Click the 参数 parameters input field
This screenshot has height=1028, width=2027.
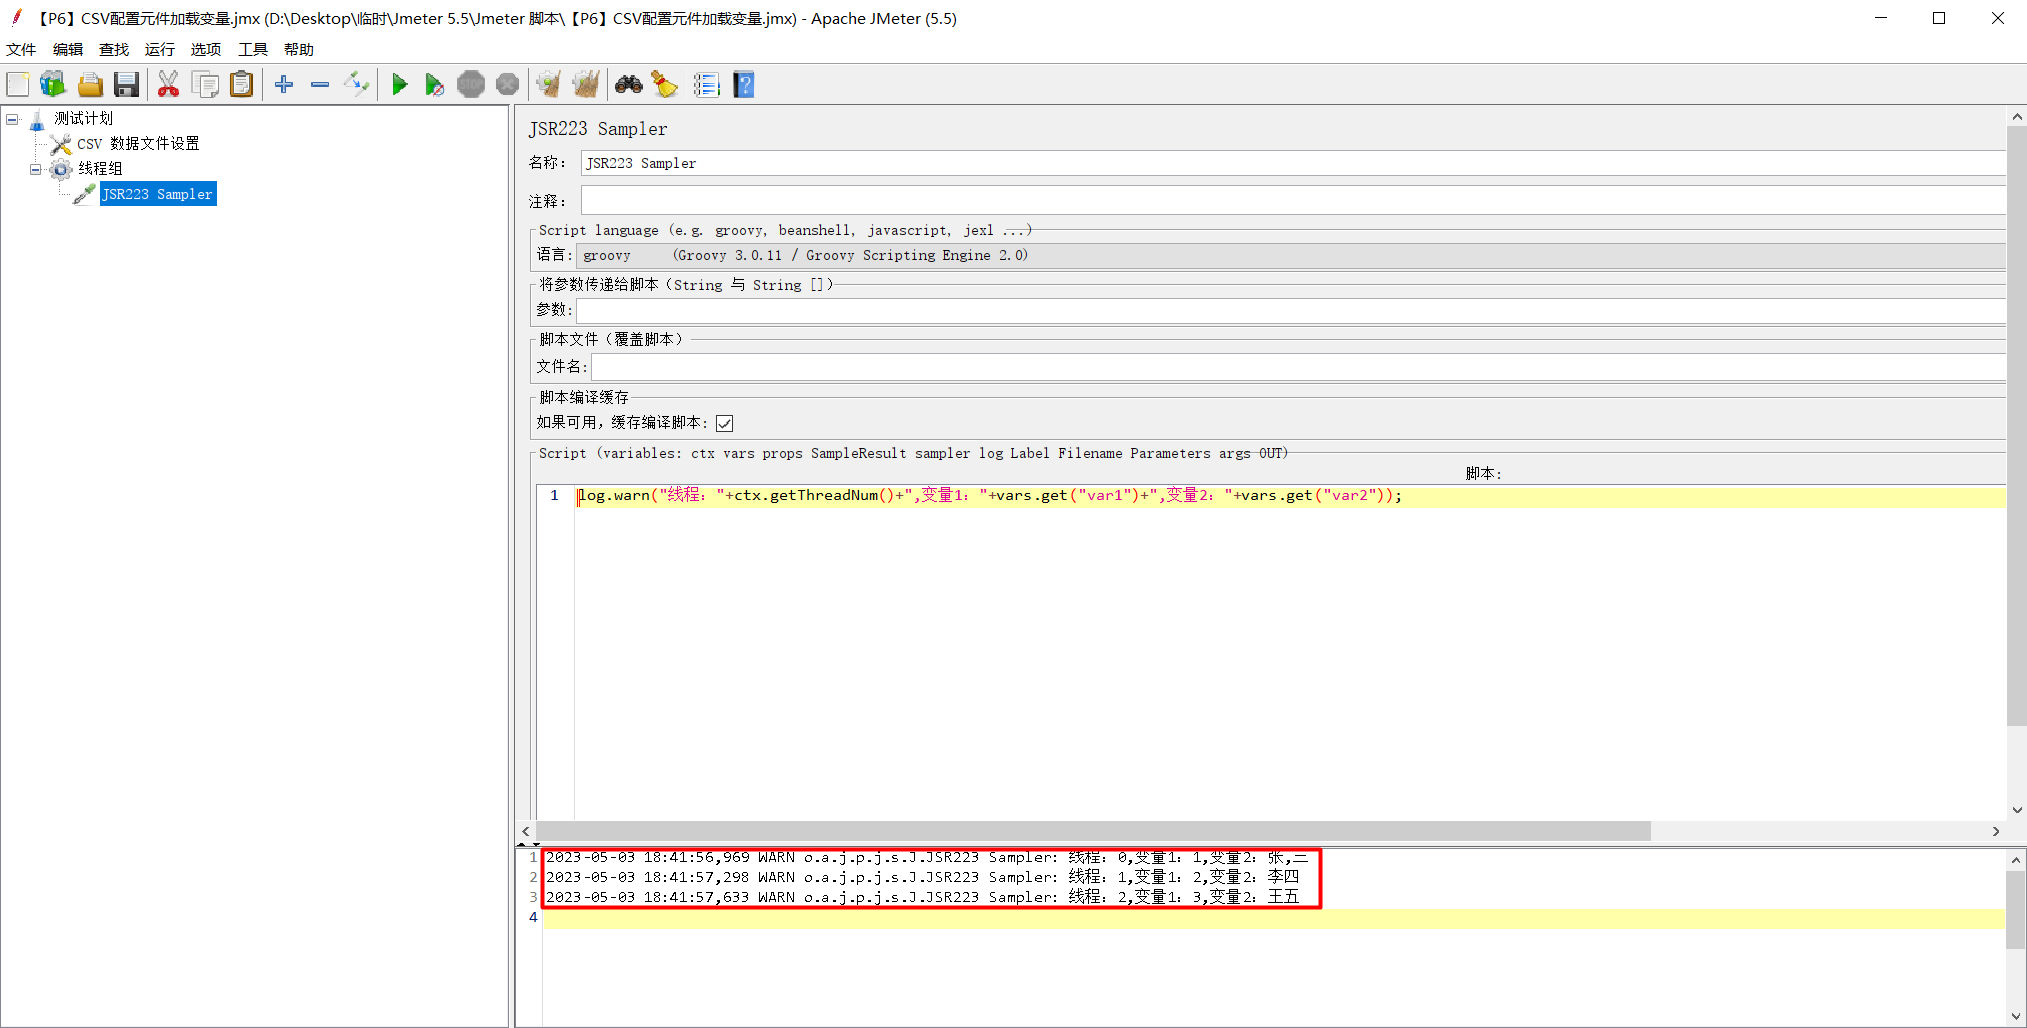(x=1291, y=310)
